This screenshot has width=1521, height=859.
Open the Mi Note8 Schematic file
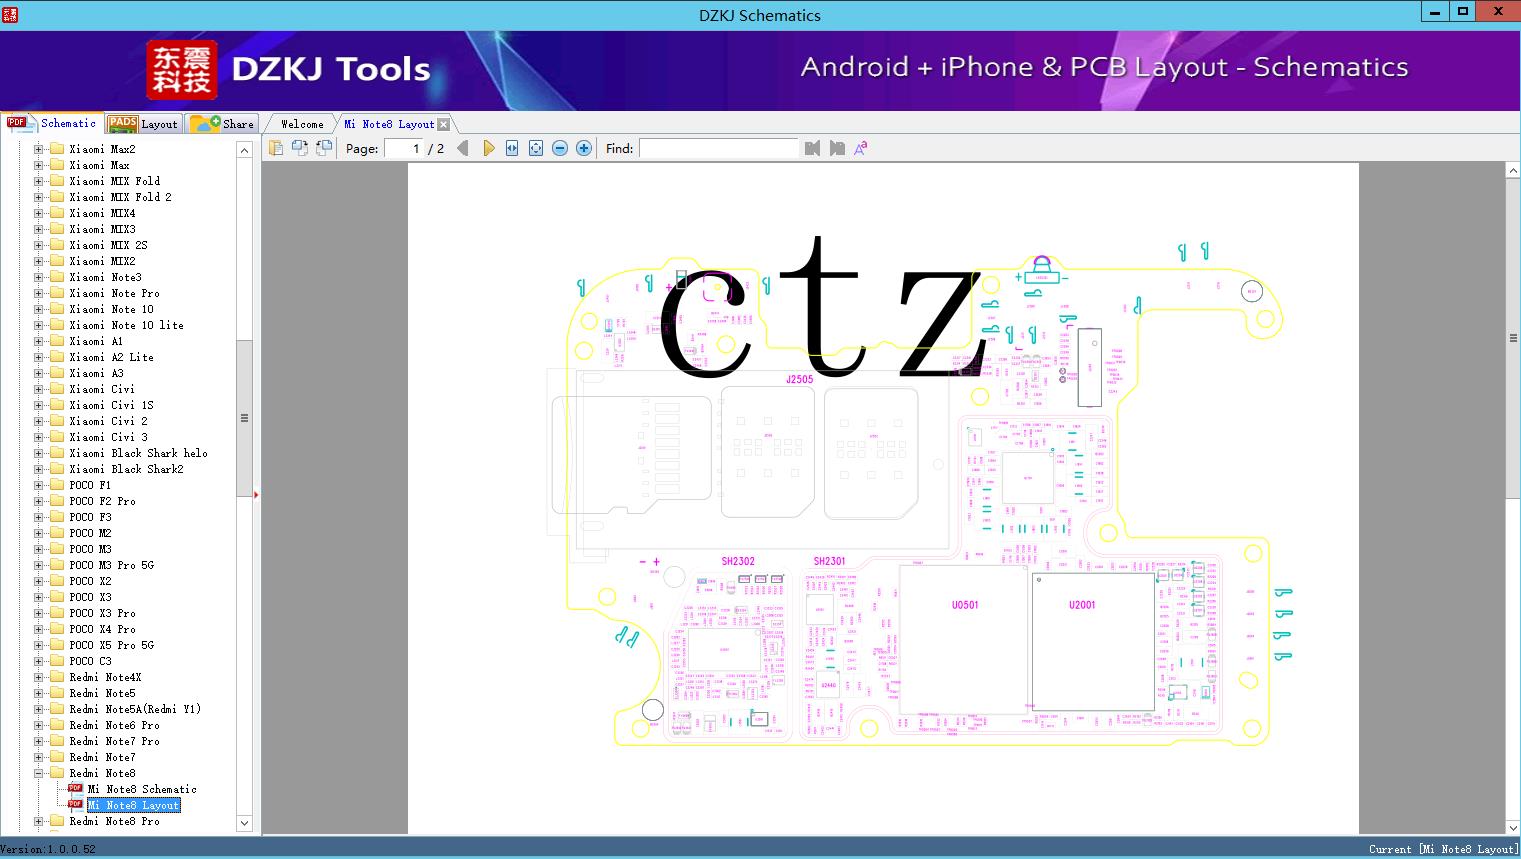(x=142, y=789)
